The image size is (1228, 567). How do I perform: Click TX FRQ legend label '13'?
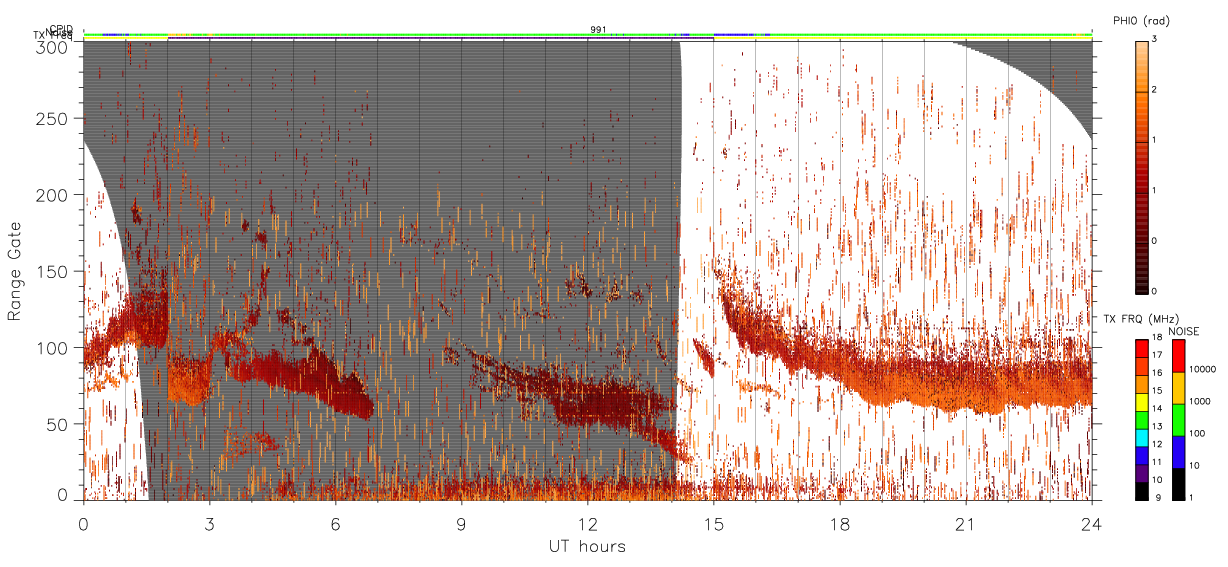1158,426
